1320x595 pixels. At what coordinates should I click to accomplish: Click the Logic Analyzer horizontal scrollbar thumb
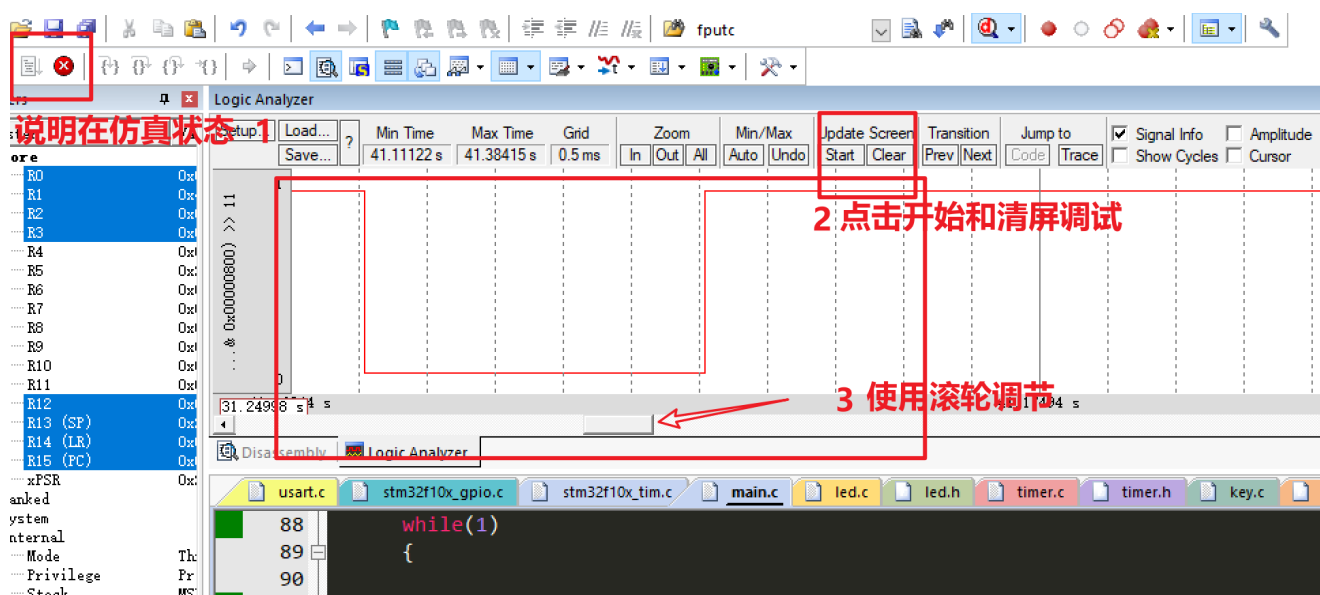click(617, 423)
